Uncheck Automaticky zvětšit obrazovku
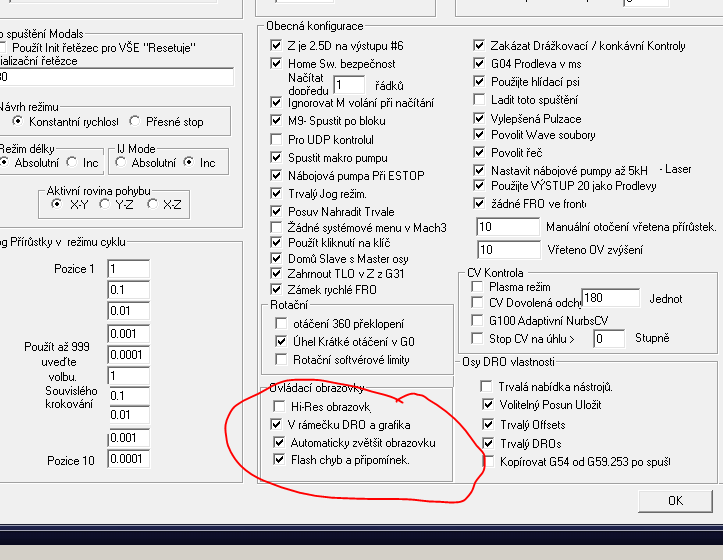The image size is (723, 560). (280, 442)
